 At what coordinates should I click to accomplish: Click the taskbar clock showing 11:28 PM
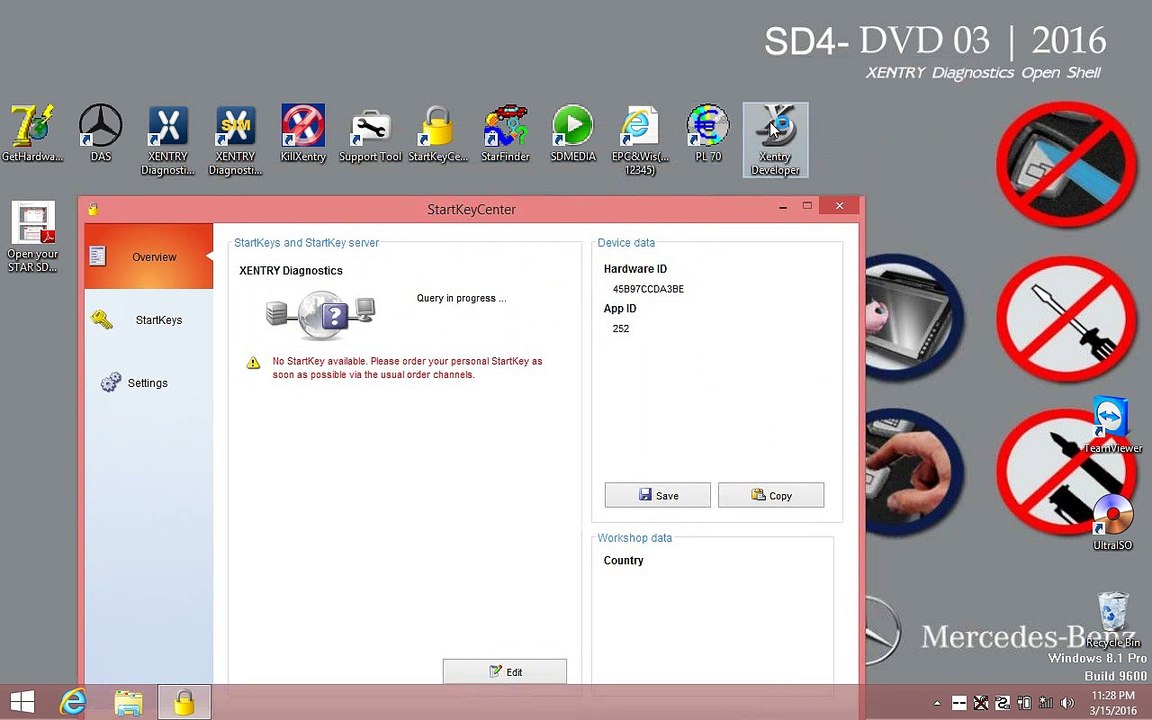1112,702
